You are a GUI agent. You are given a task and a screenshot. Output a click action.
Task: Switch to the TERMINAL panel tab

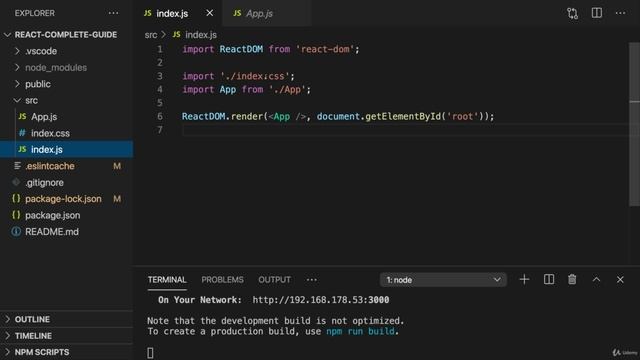167,280
